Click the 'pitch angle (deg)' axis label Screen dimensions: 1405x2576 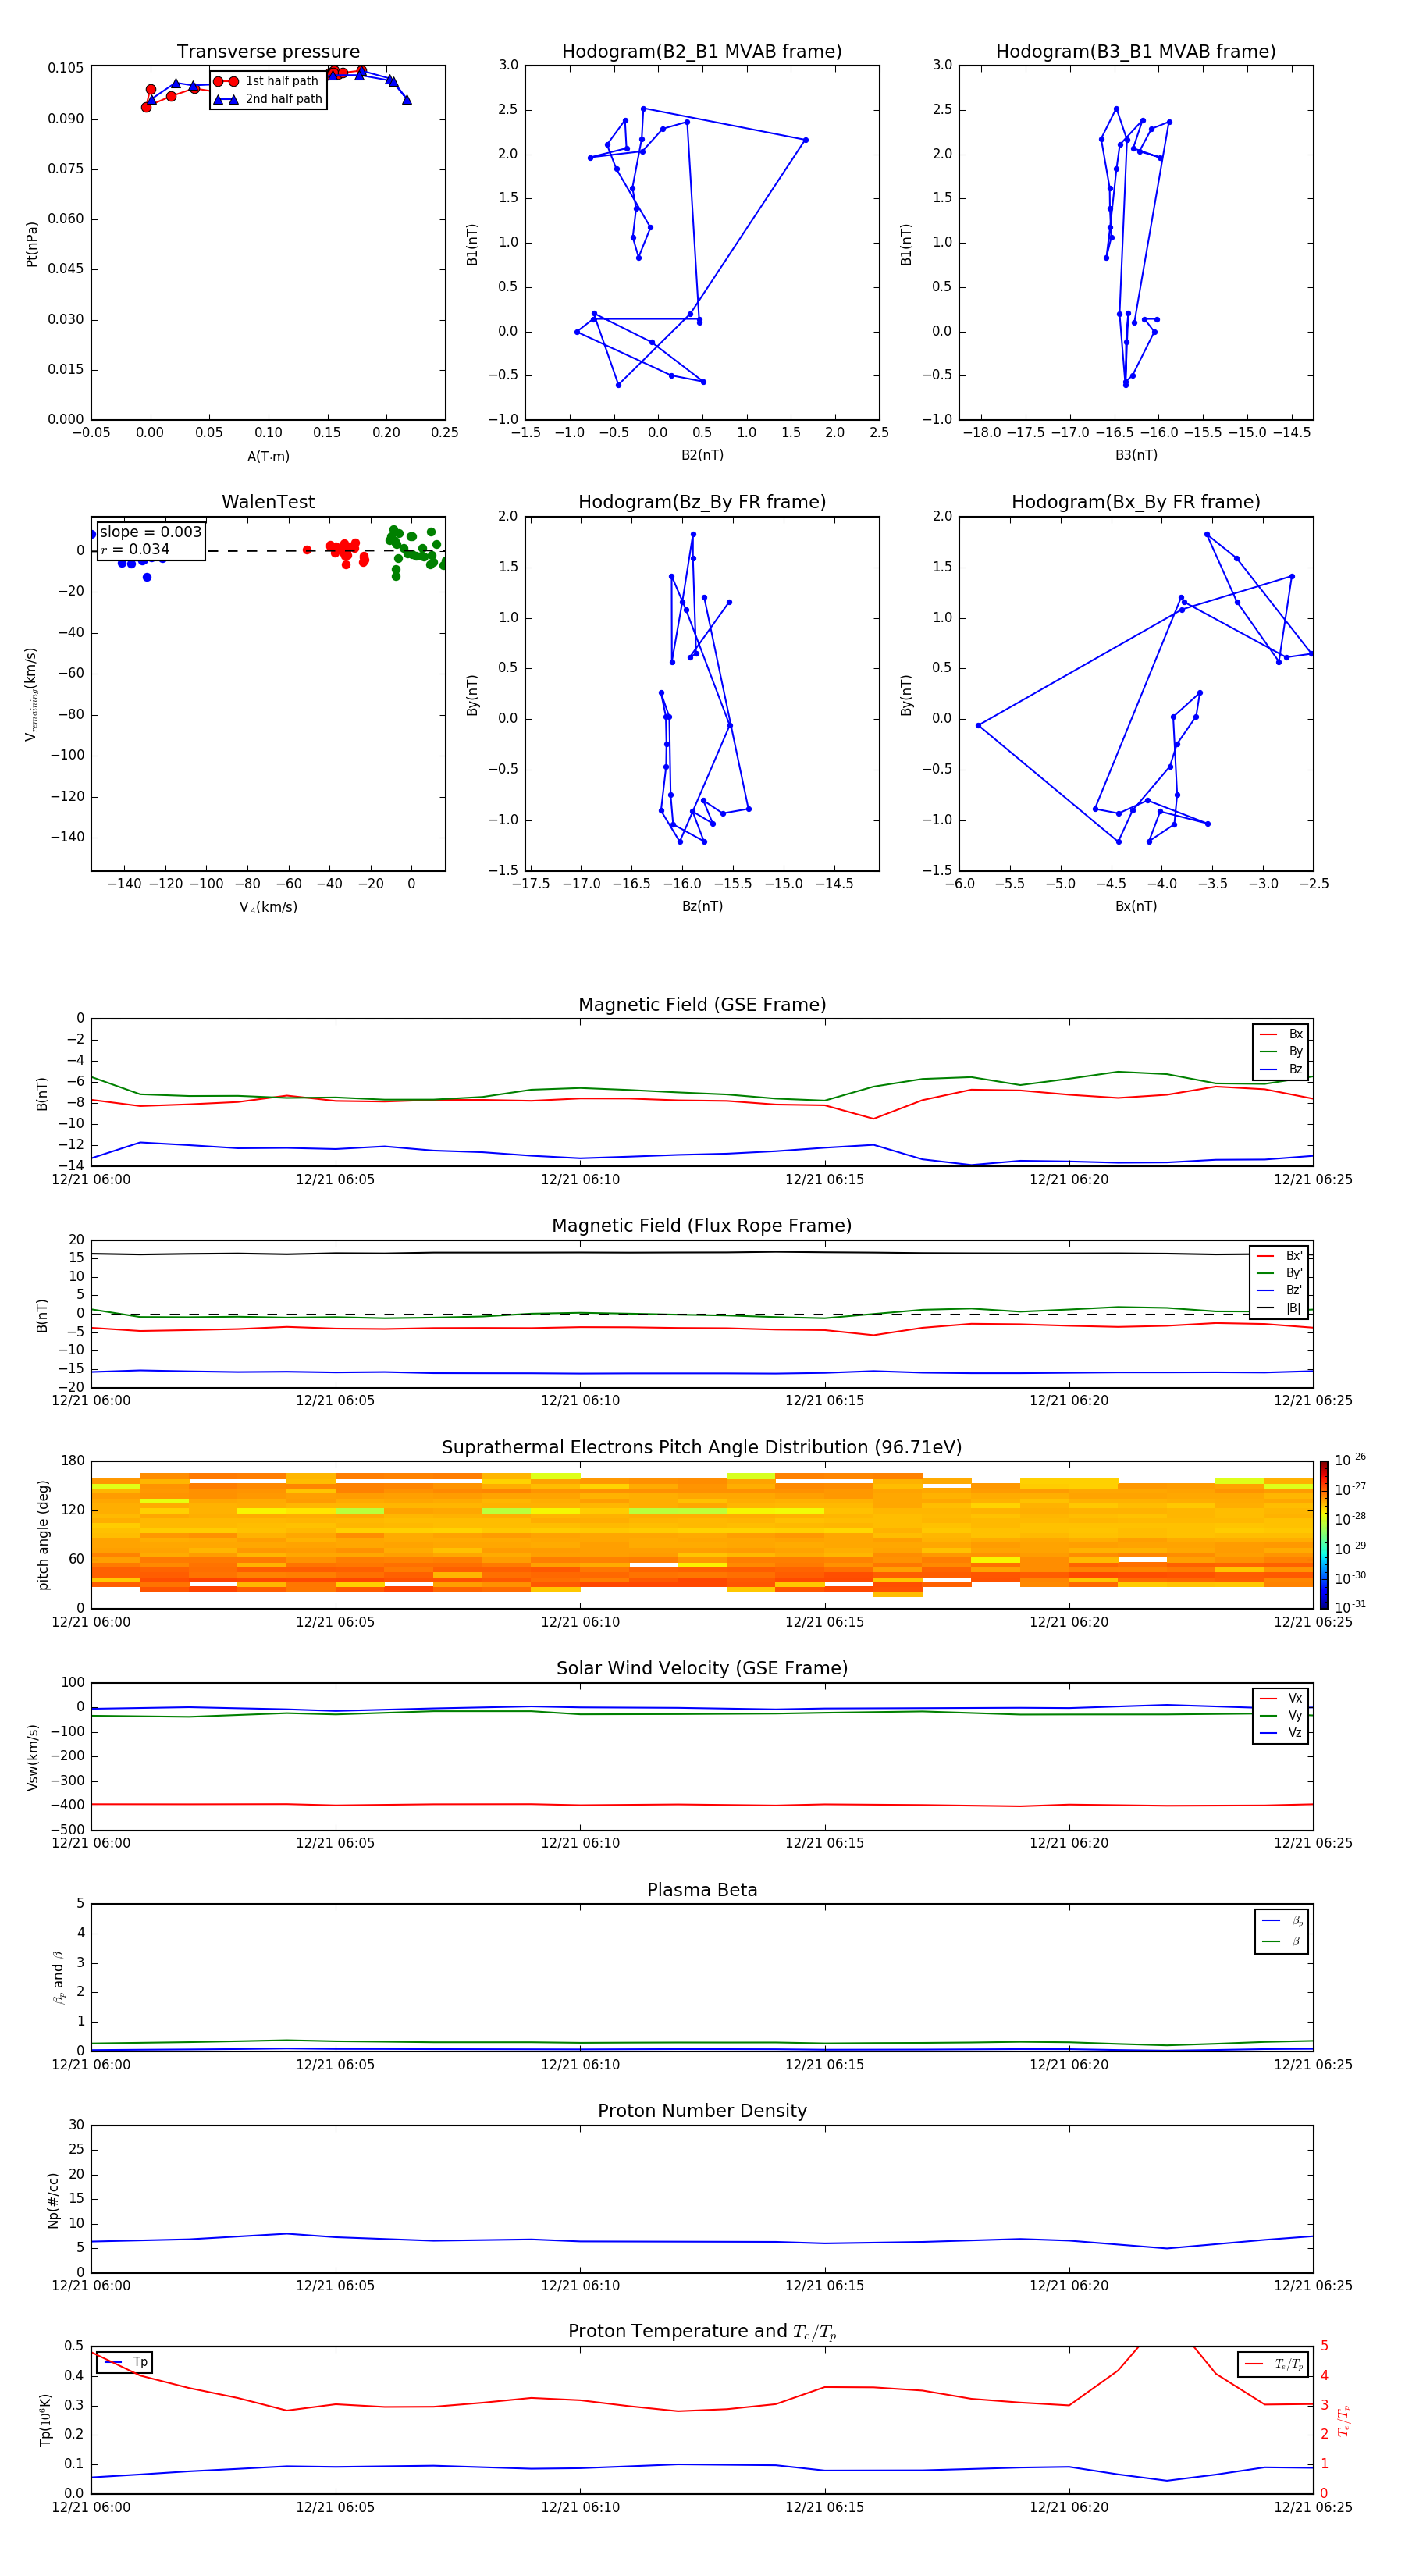[x=43, y=1535]
